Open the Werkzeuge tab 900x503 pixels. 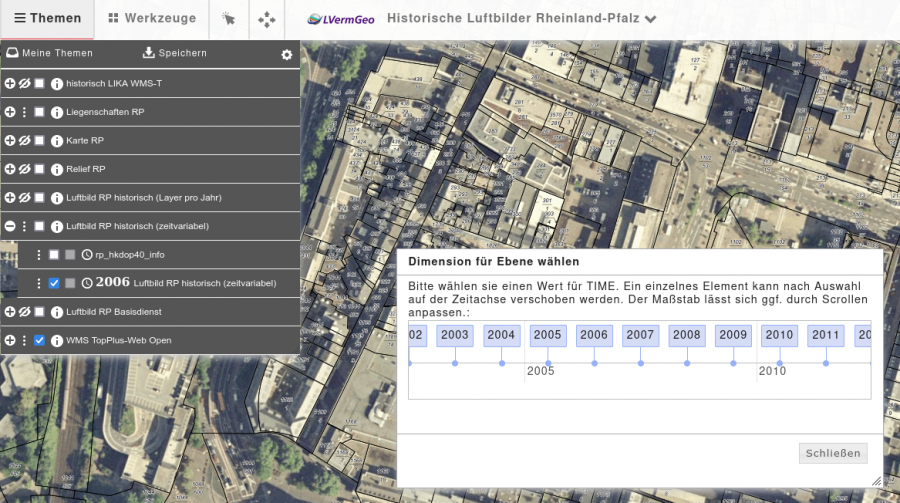click(x=152, y=19)
